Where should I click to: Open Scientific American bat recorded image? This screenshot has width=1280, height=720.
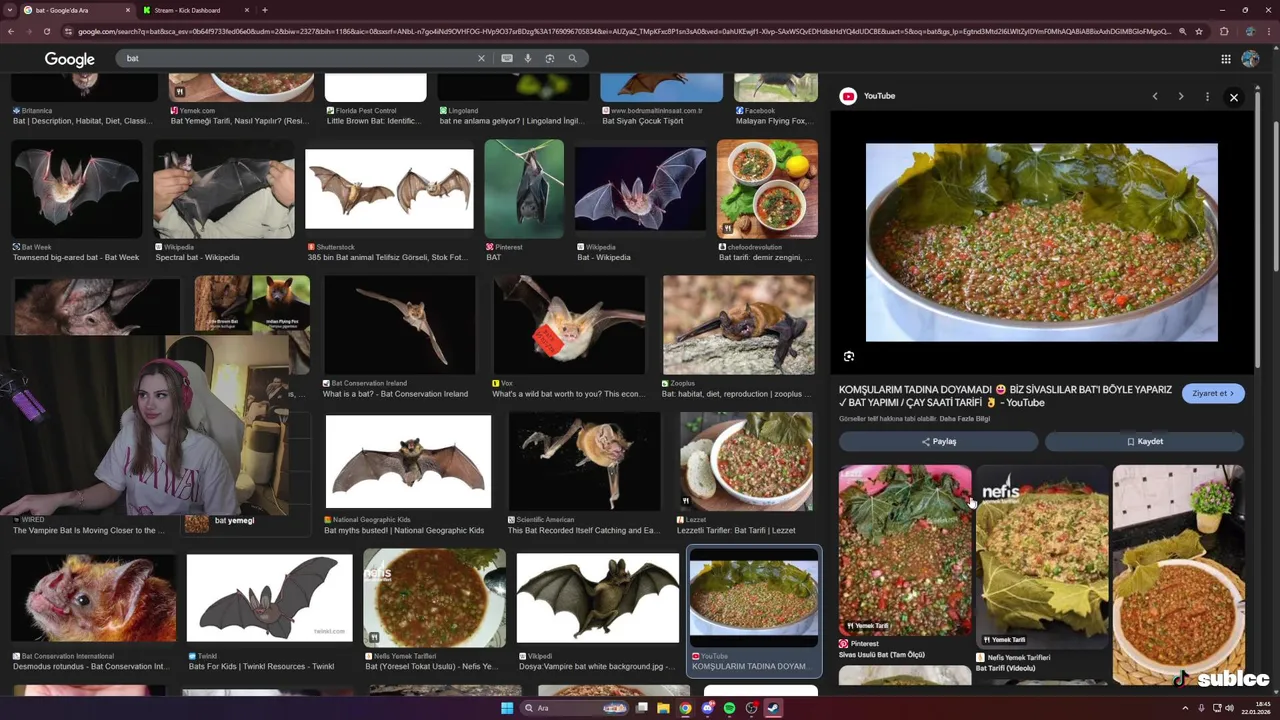(x=584, y=462)
